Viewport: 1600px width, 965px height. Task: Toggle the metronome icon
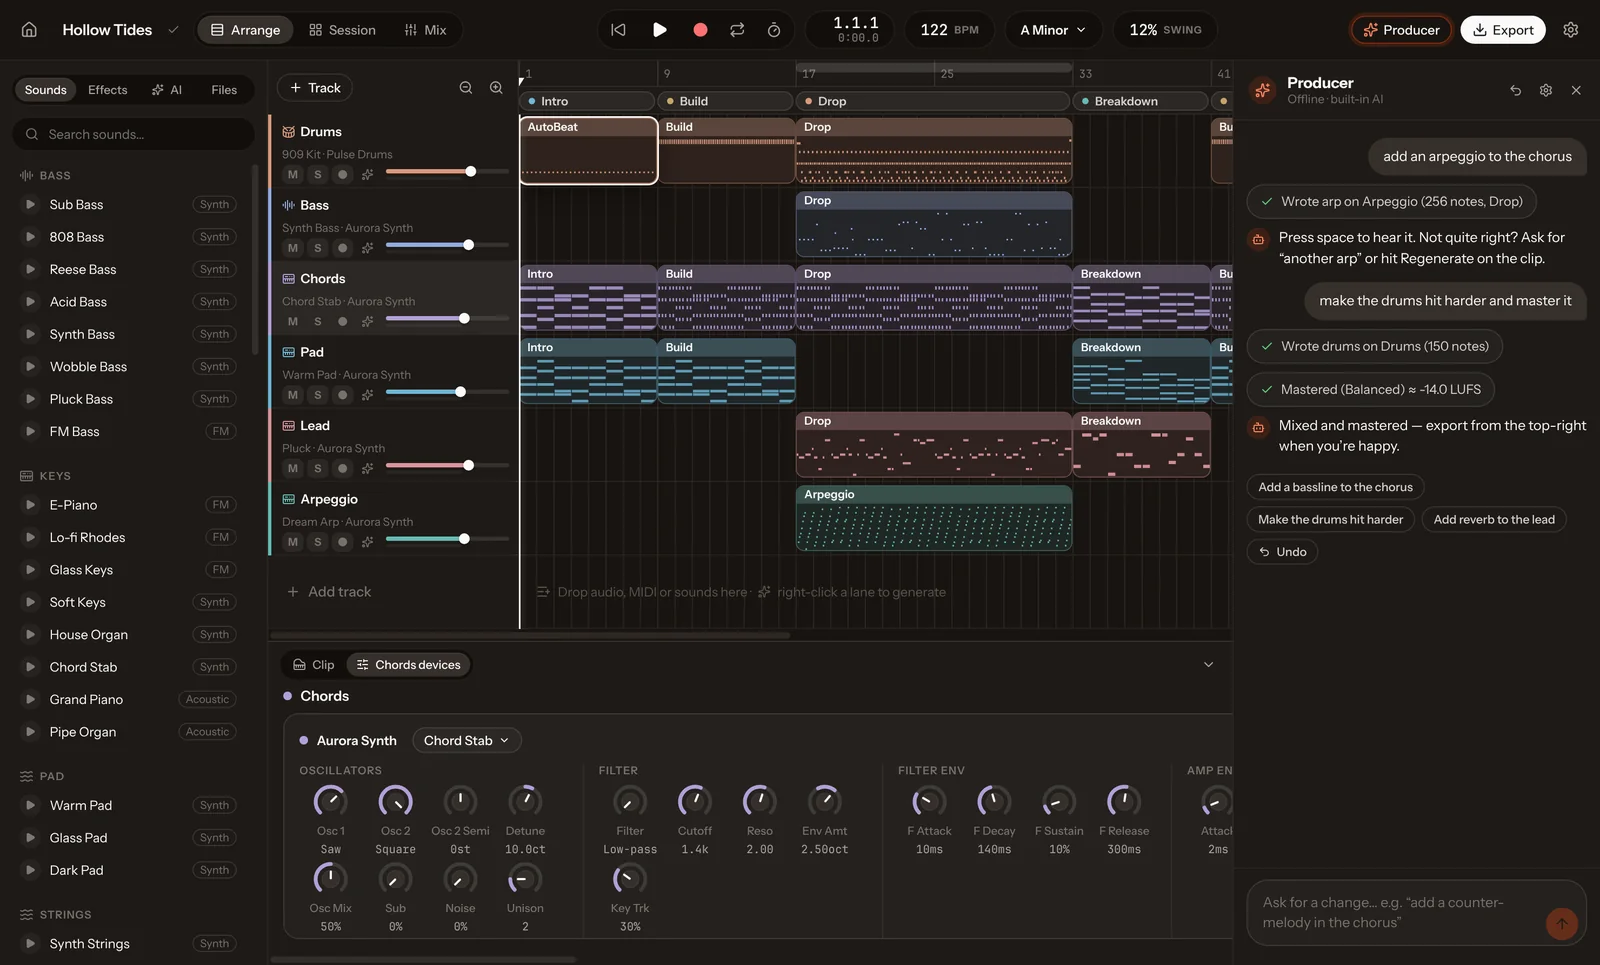coord(774,30)
